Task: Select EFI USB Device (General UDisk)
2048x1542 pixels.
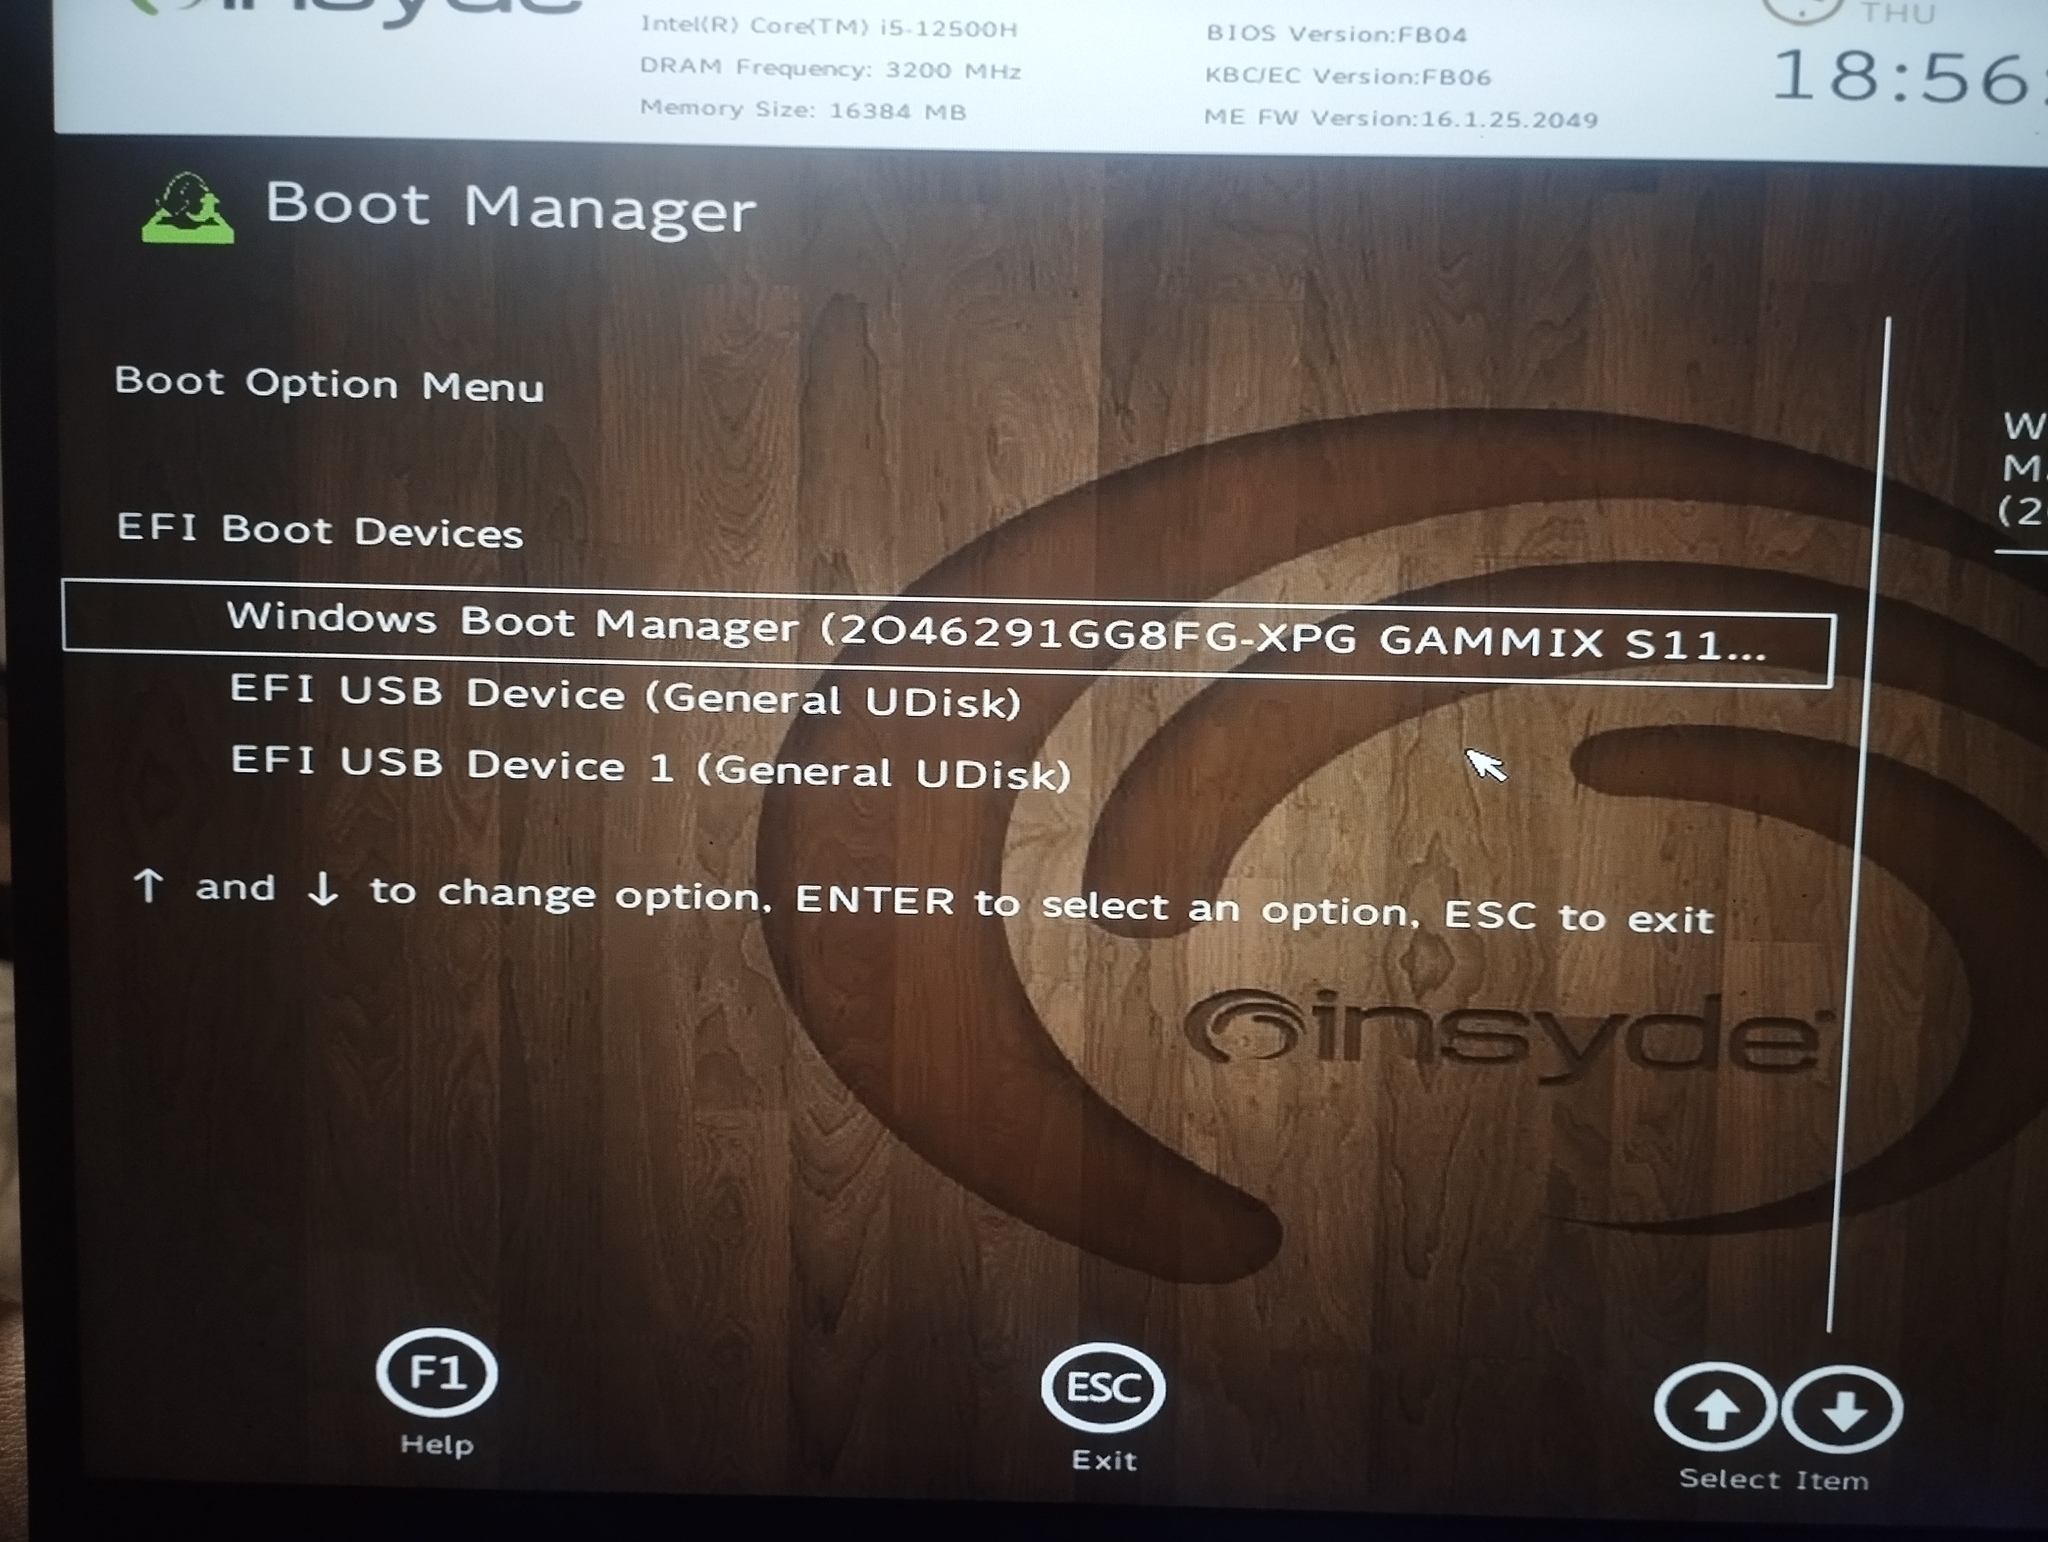Action: pyautogui.click(x=626, y=696)
